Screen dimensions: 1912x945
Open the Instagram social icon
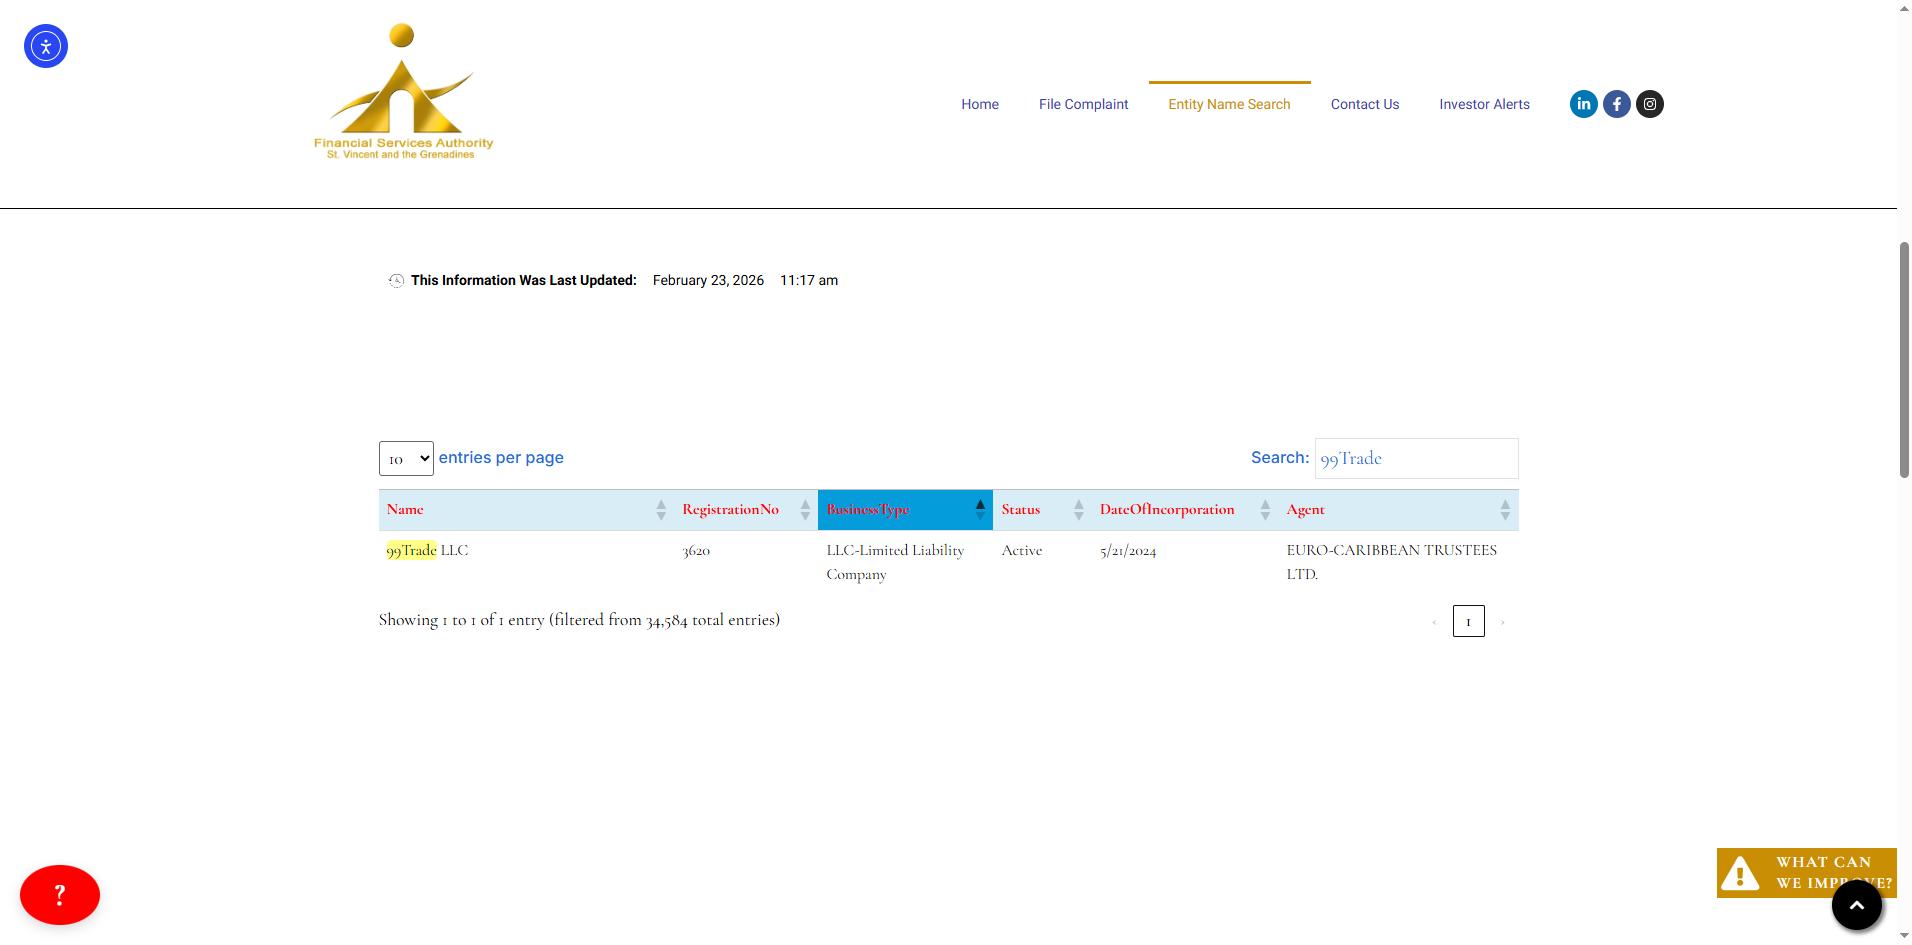click(1649, 104)
